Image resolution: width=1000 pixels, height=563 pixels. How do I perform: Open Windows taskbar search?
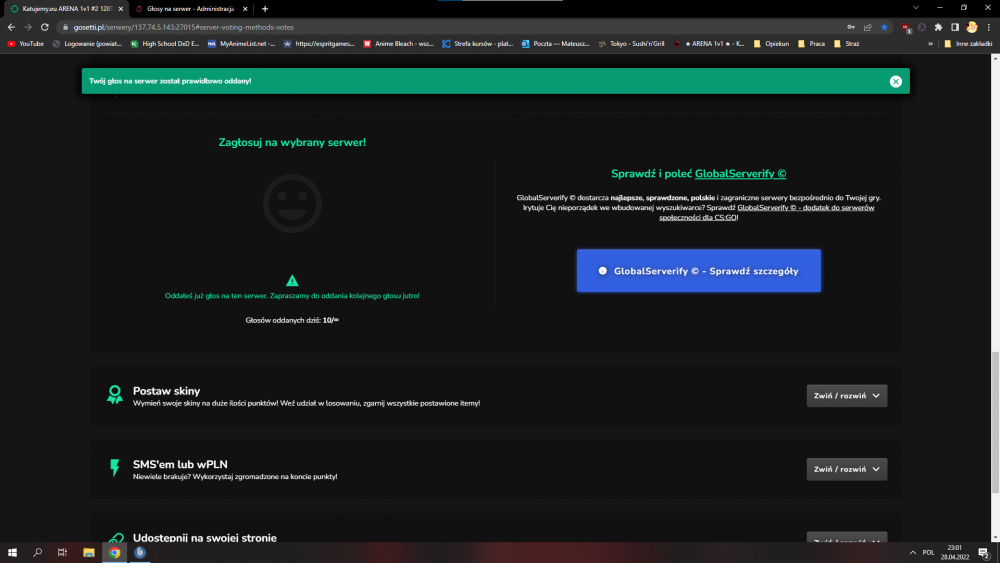[38, 553]
